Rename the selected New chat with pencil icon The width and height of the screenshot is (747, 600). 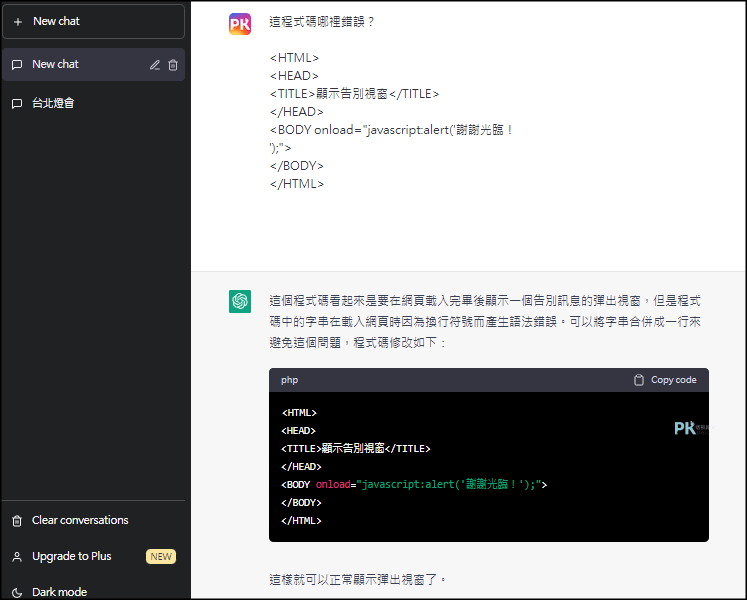pyautogui.click(x=155, y=65)
